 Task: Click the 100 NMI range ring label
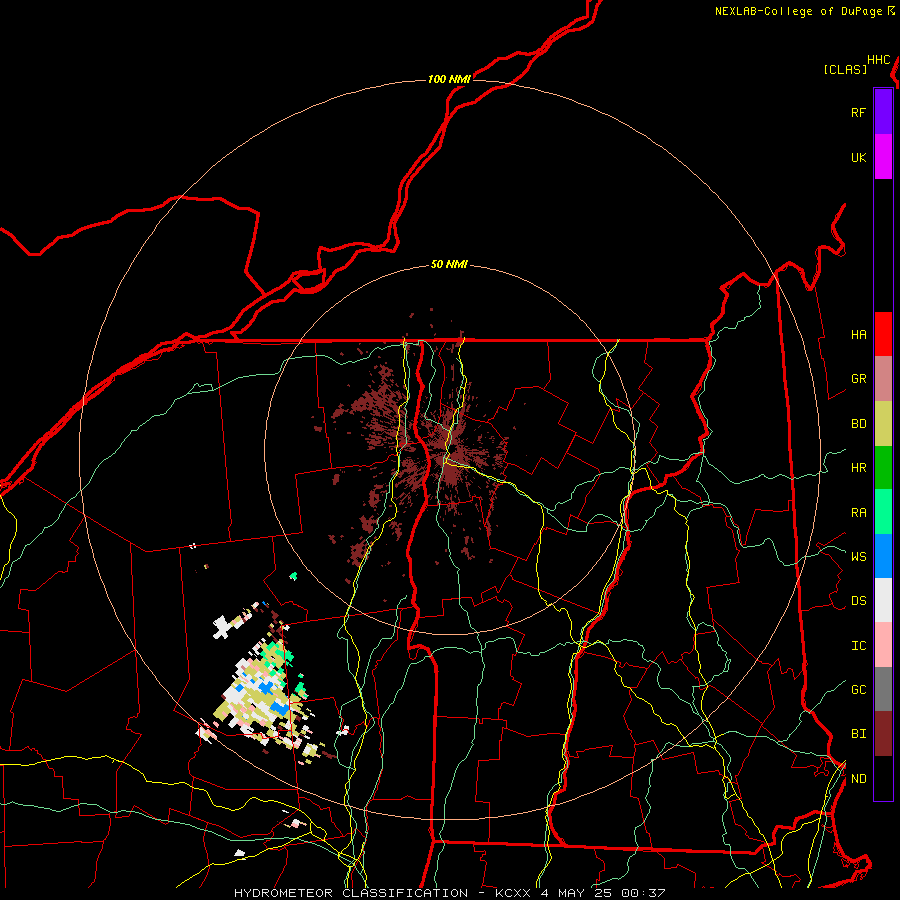click(449, 79)
